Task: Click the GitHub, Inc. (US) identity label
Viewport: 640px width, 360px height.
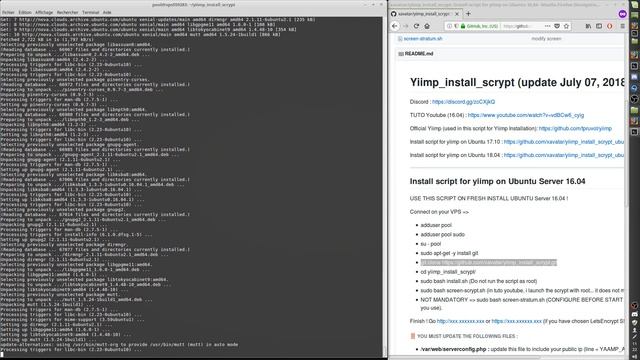Action: [x=482, y=26]
